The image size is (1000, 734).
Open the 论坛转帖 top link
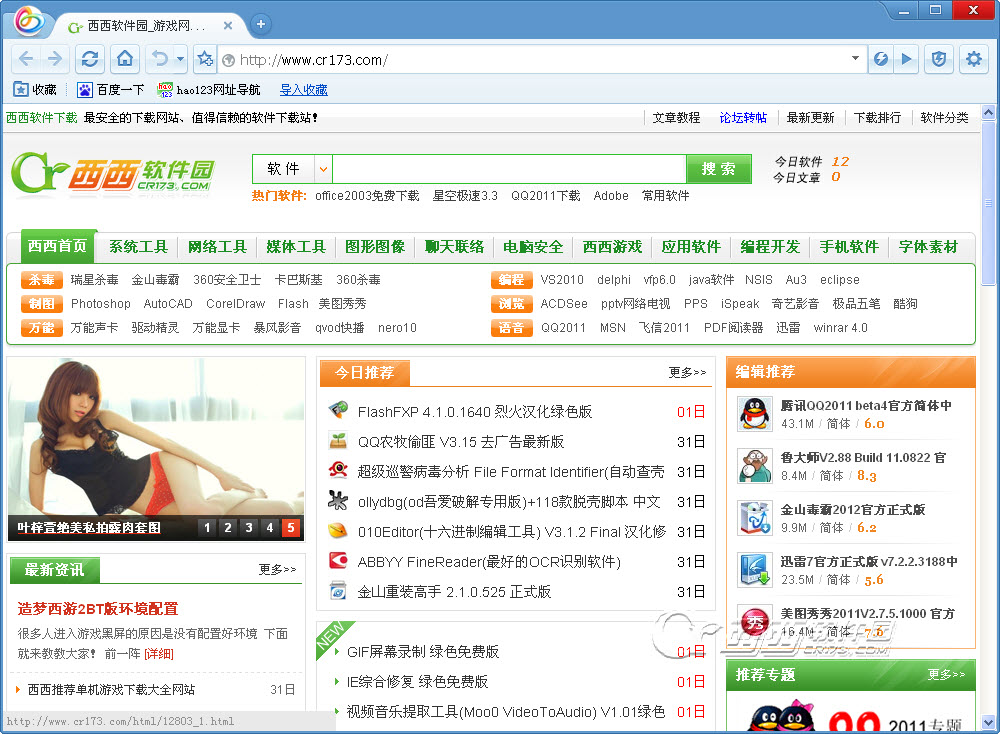[x=743, y=117]
